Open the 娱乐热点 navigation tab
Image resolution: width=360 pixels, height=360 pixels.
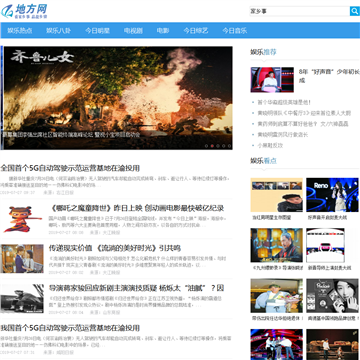(x=20, y=31)
